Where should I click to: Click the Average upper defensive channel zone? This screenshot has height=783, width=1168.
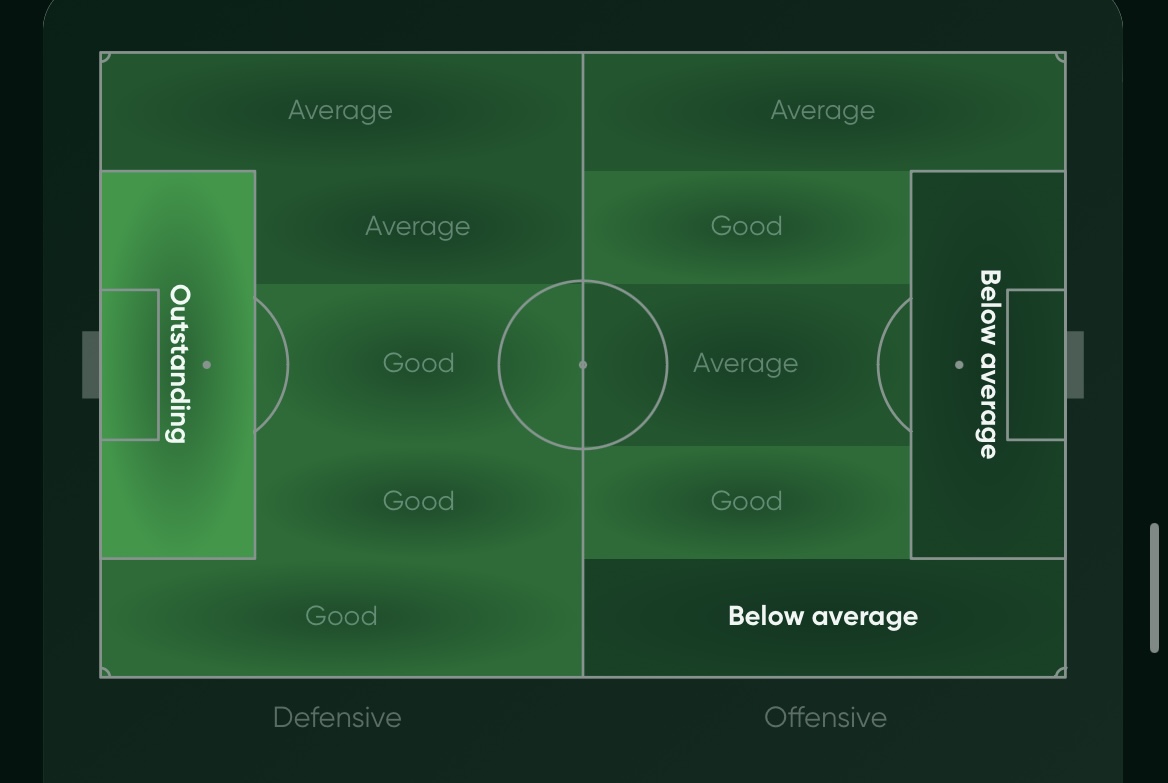click(x=417, y=226)
